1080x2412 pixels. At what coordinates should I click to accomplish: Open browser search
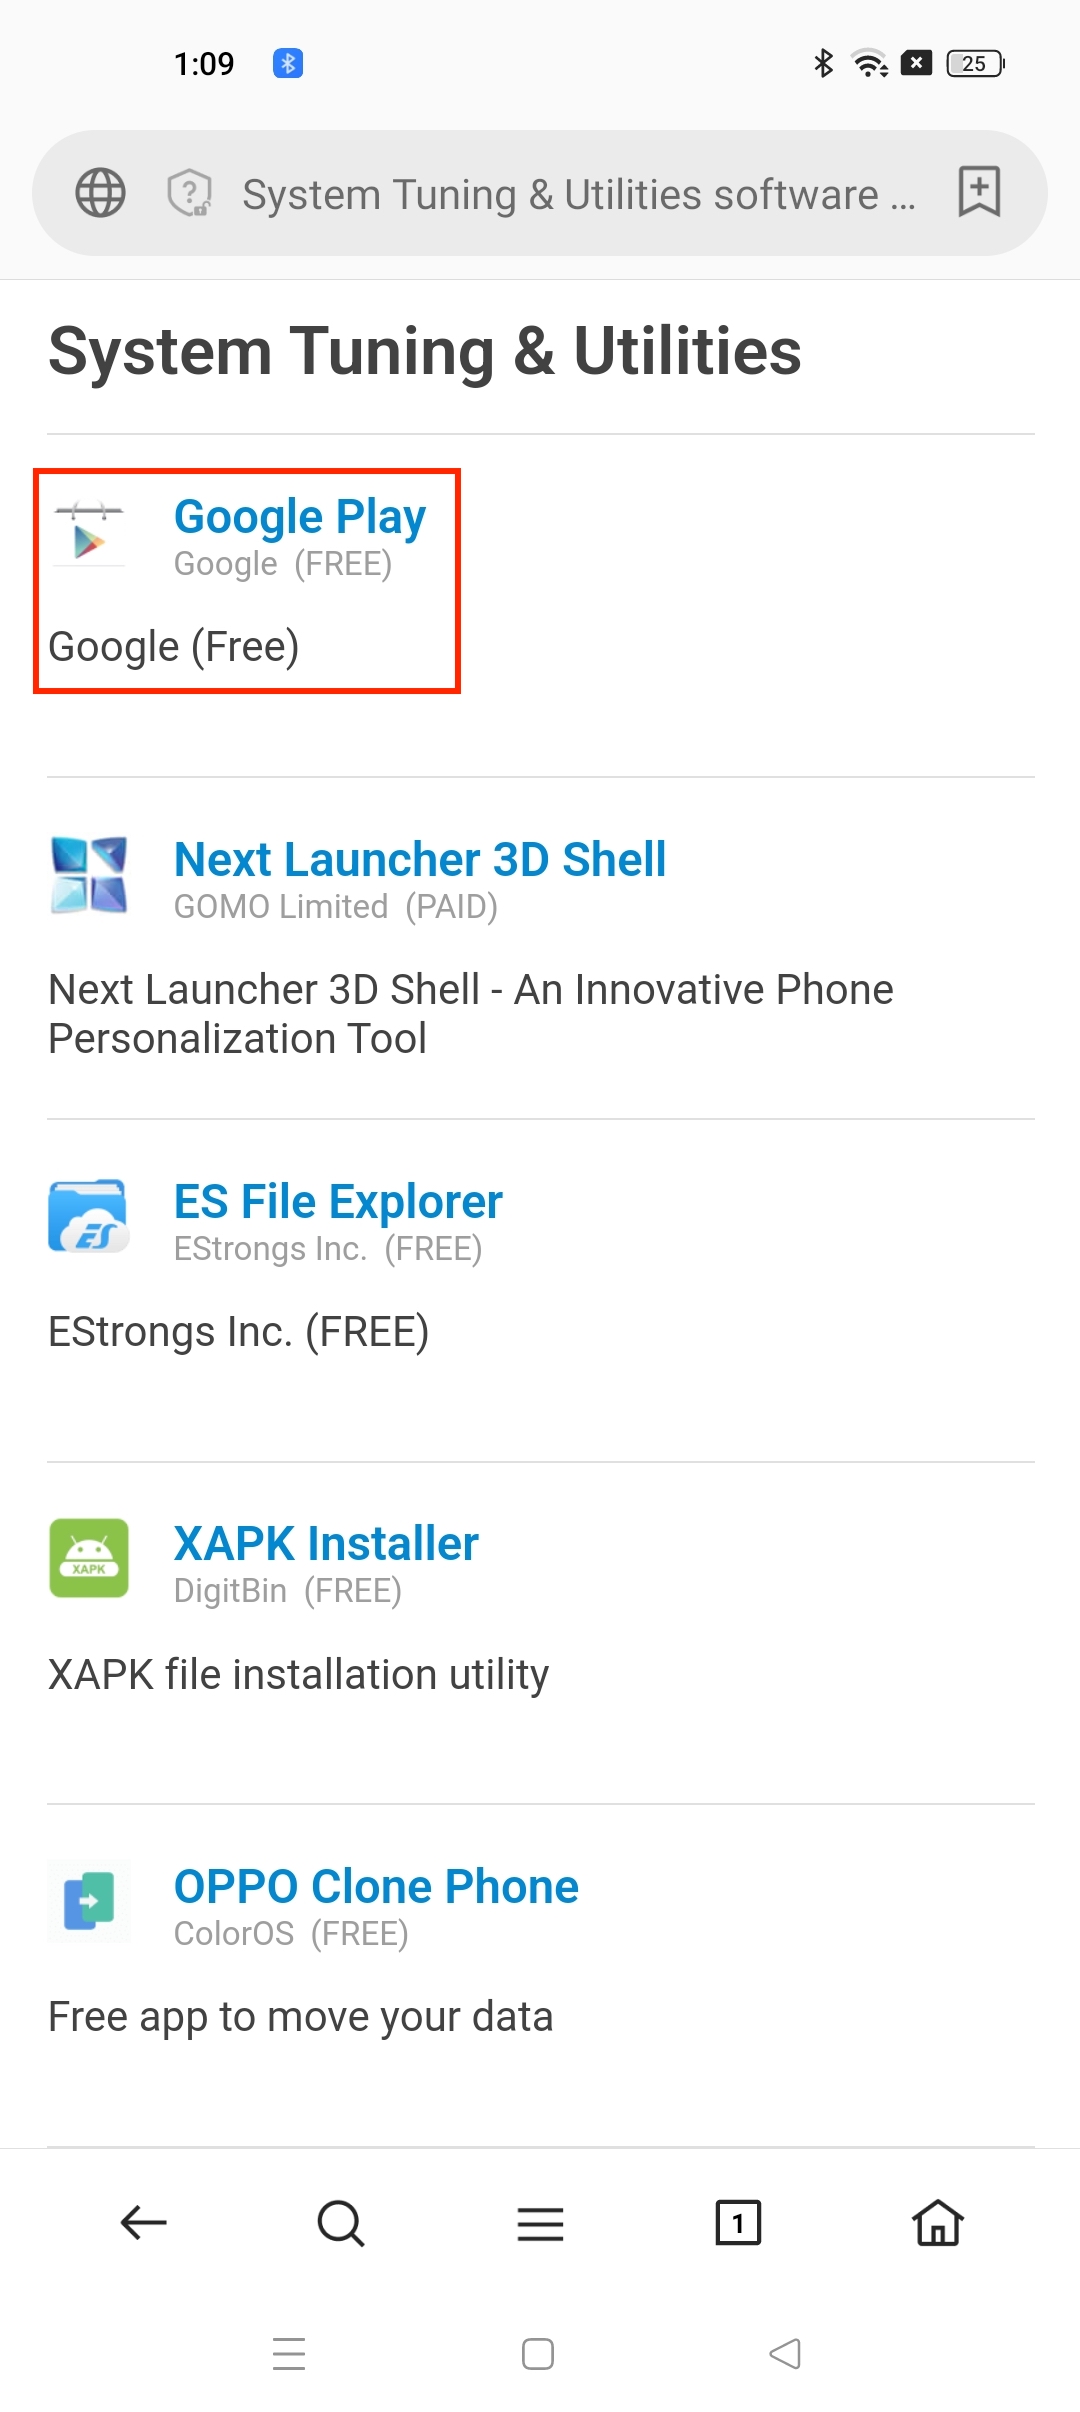pos(340,2223)
